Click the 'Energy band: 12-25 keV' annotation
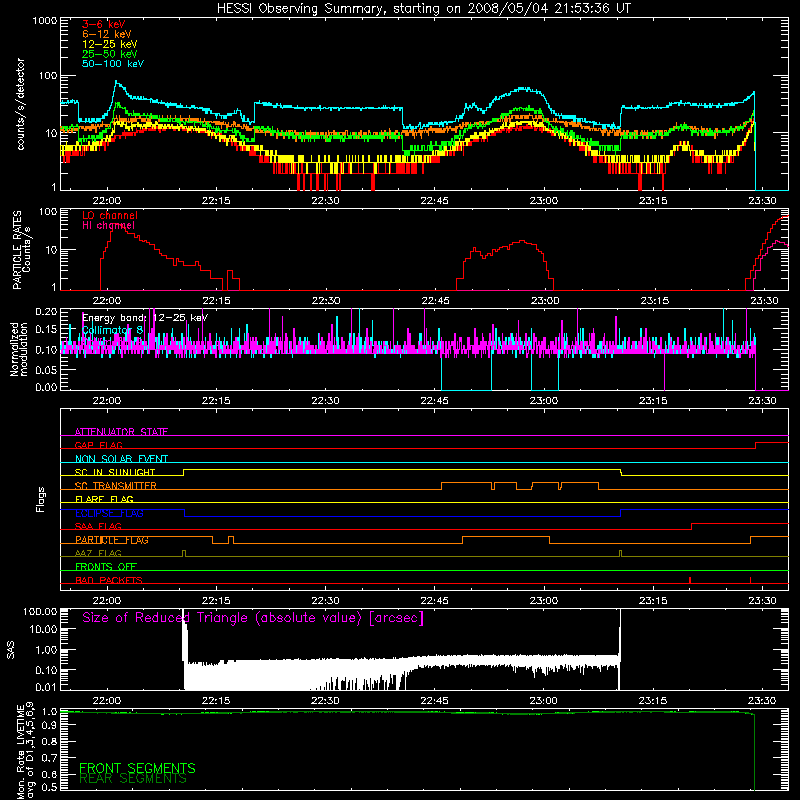 145,318
